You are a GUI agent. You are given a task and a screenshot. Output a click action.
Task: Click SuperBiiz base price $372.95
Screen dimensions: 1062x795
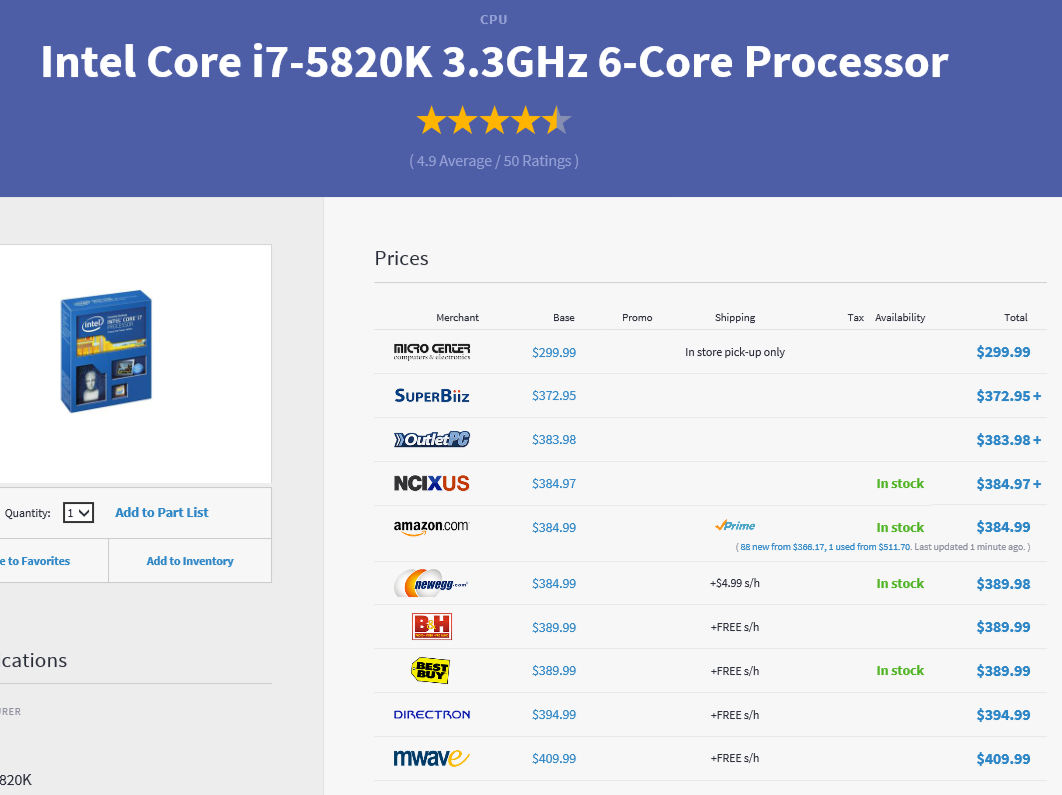click(554, 395)
